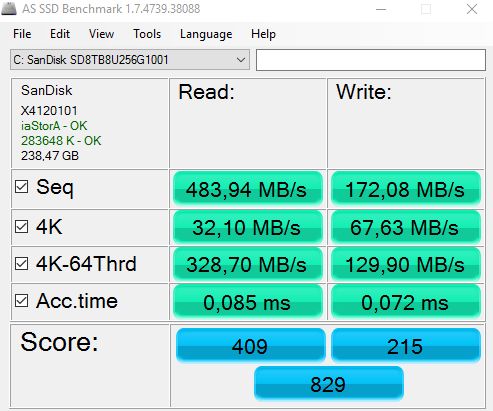493x411 pixels.
Task: Disable the 4K-64Thrd test checkbox
Action: click(x=21, y=264)
